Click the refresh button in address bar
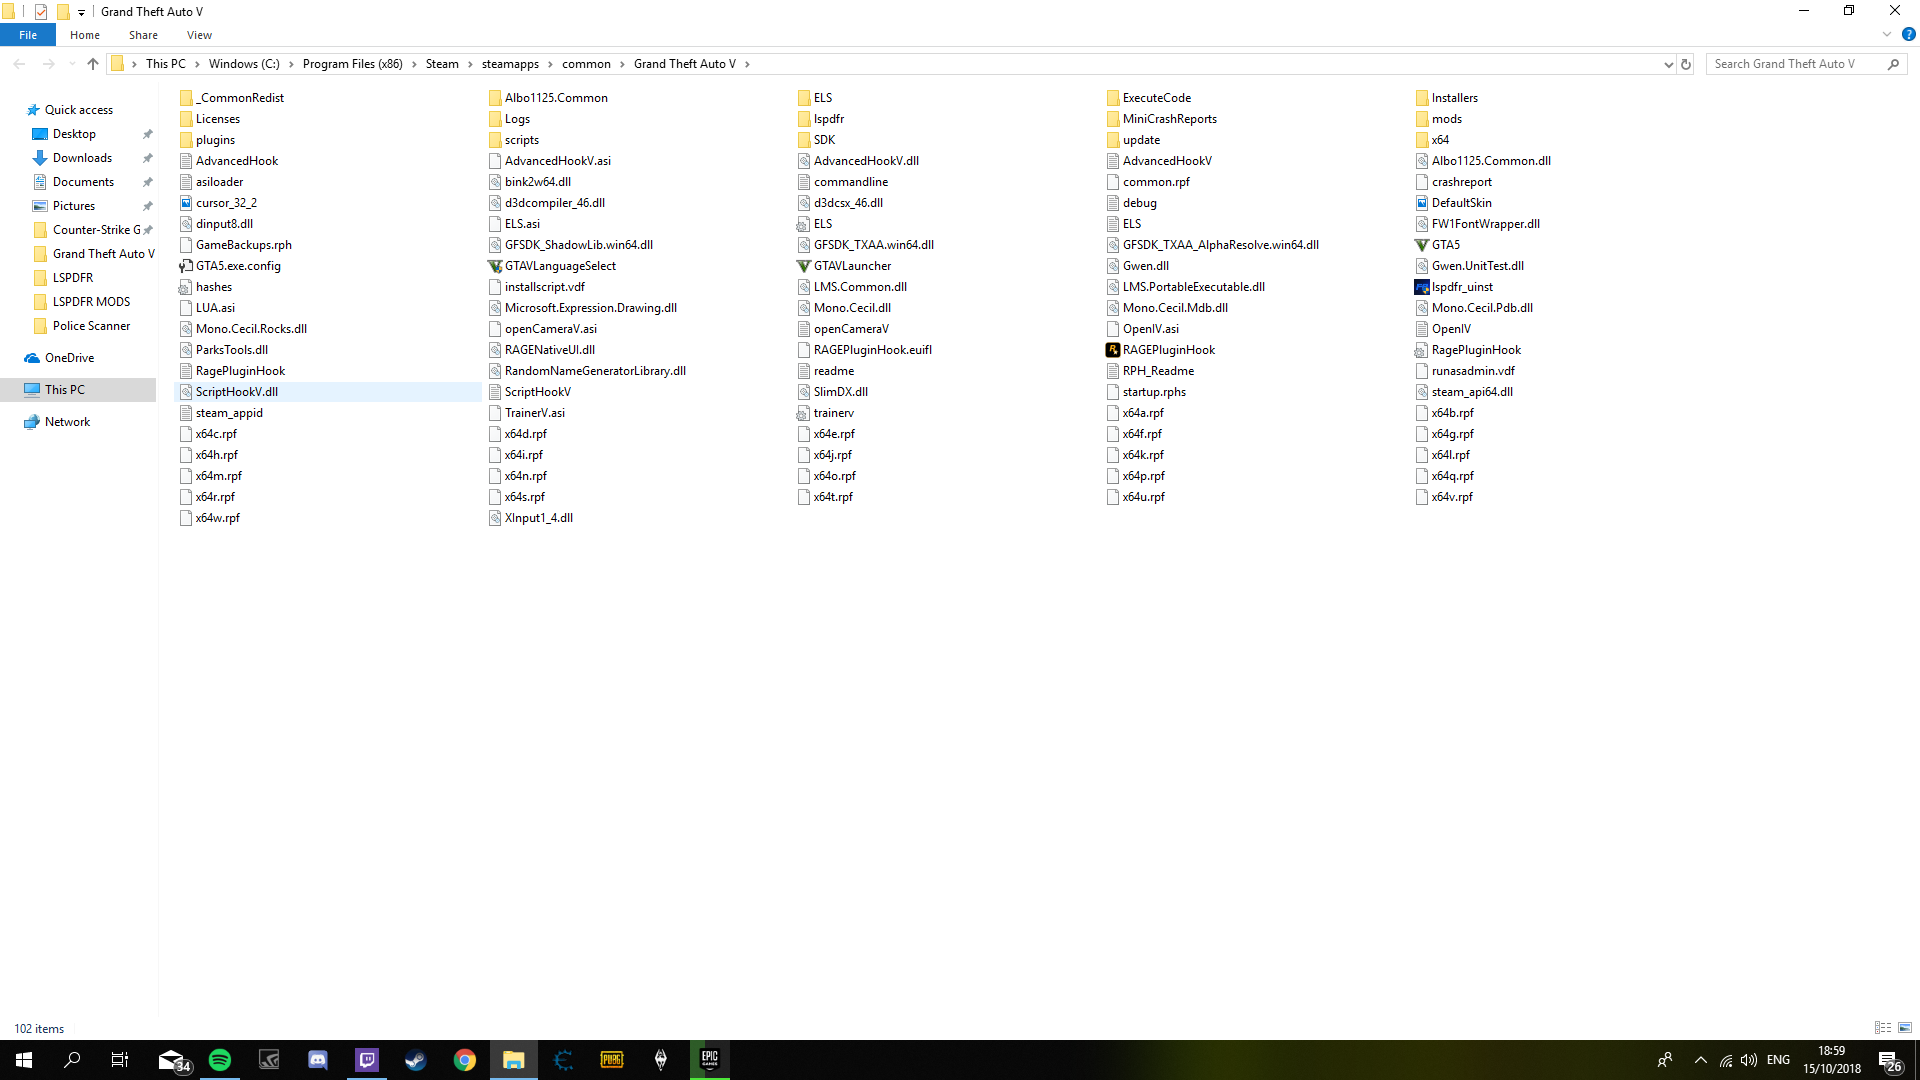Image resolution: width=1920 pixels, height=1080 pixels. pos(1686,64)
